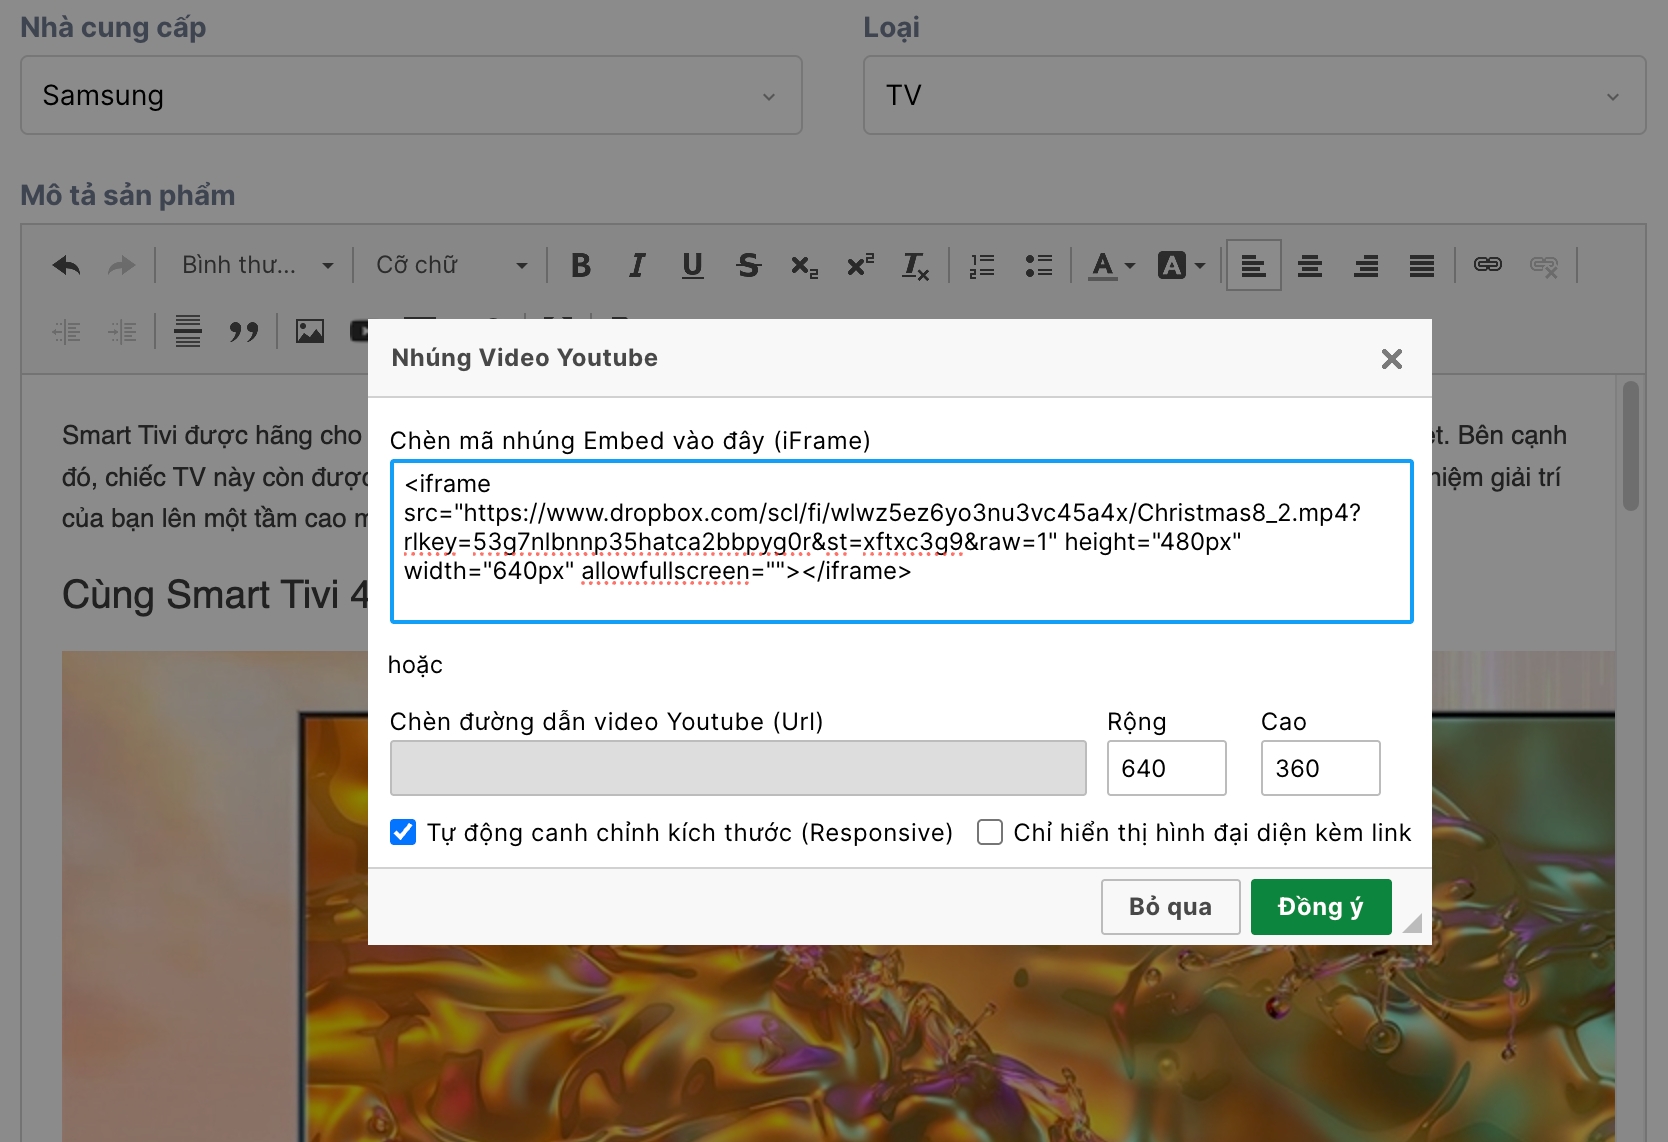Click the green Đồng ý button
Image resolution: width=1668 pixels, height=1142 pixels.
pyautogui.click(x=1320, y=907)
